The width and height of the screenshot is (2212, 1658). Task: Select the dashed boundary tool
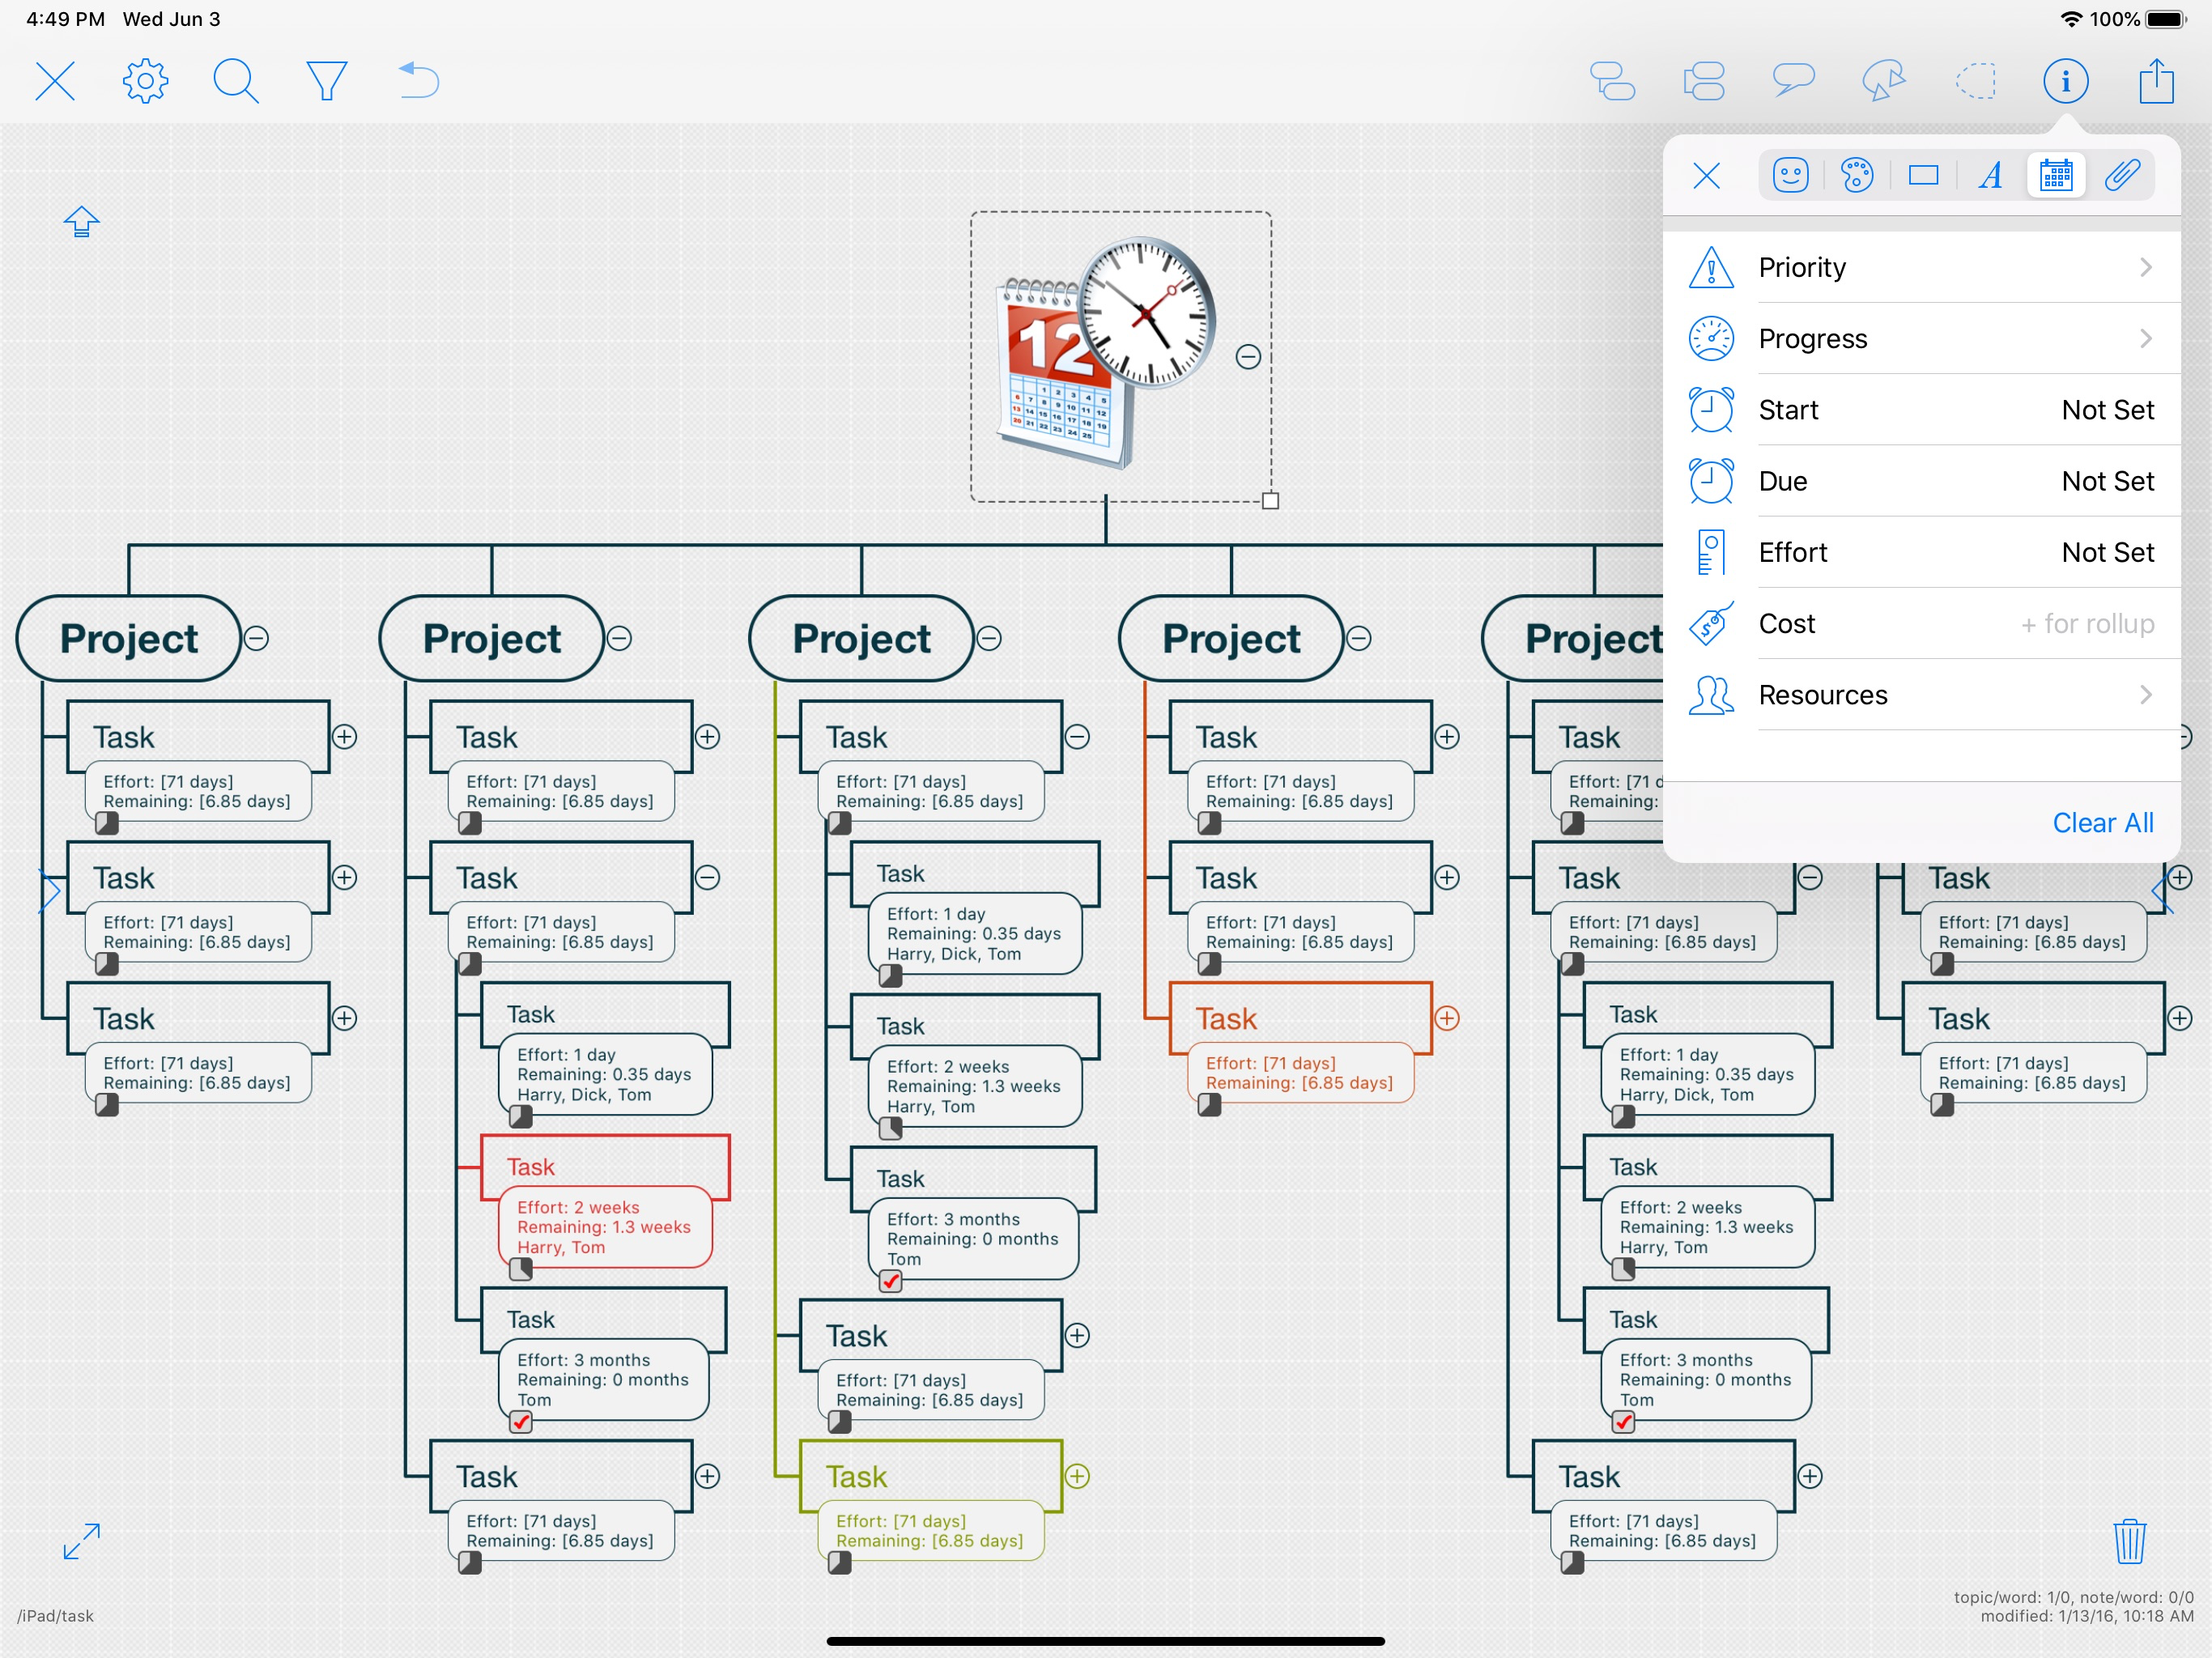point(1976,81)
